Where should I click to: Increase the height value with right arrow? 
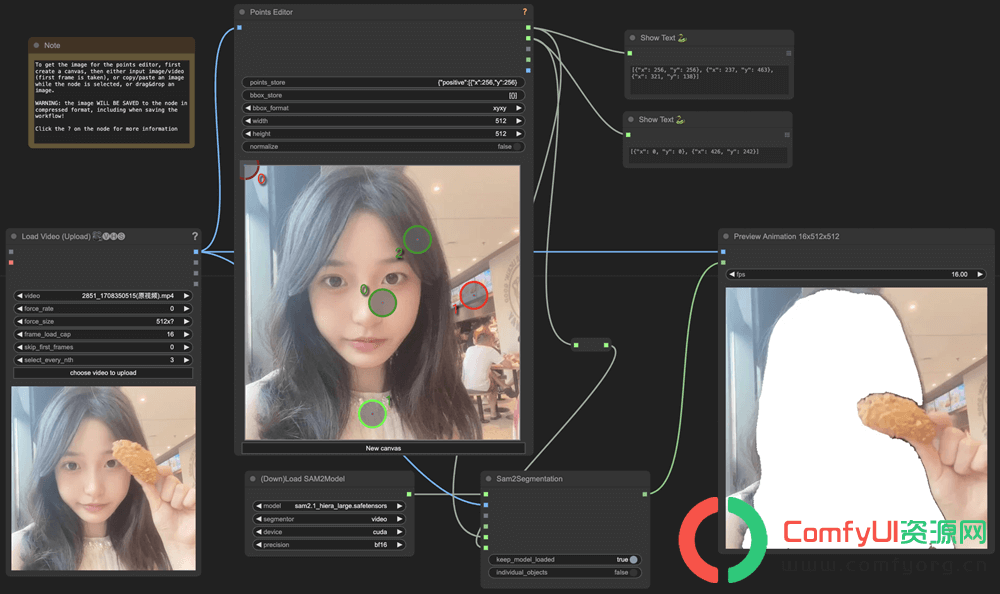518,134
